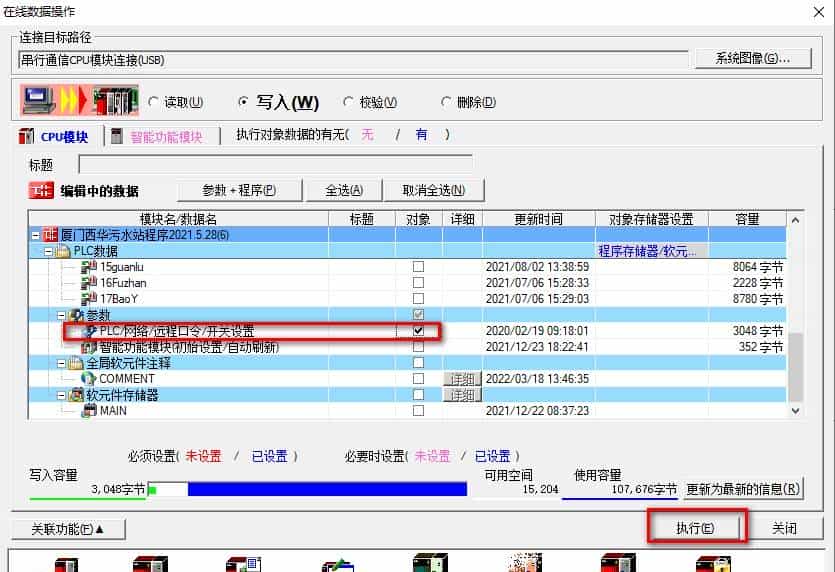
Task: Click the PC-to-PLC transfer direction icon
Action: (x=79, y=100)
